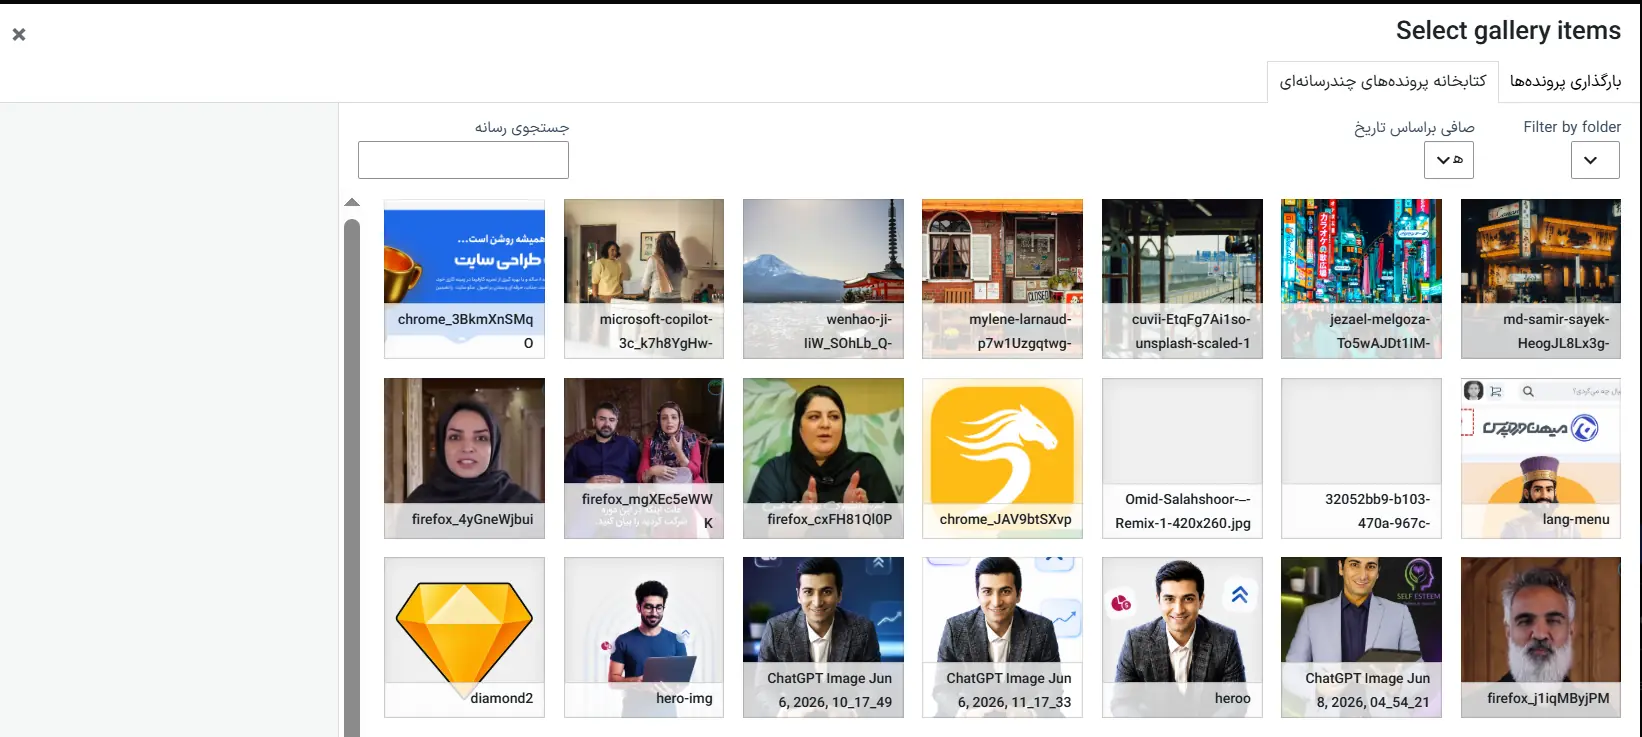
Task: Choose the lang-menu thumbnail
Action: (x=1541, y=458)
